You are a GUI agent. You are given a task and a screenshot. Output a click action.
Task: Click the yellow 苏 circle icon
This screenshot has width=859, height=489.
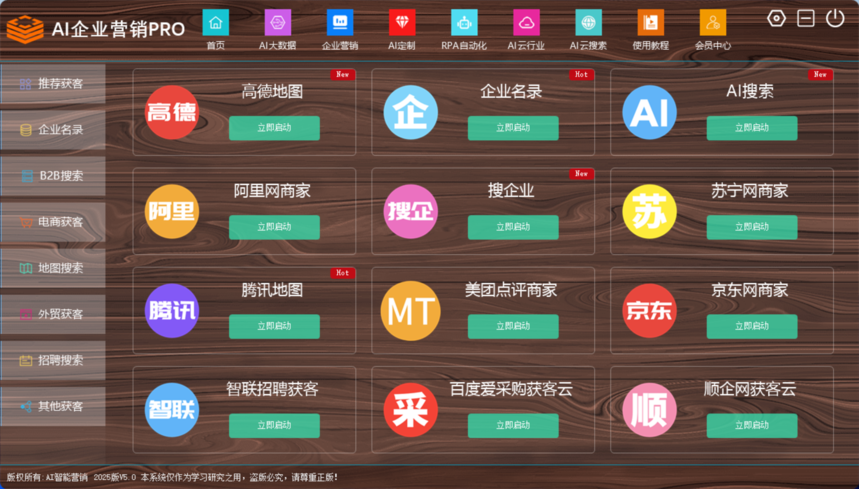649,211
